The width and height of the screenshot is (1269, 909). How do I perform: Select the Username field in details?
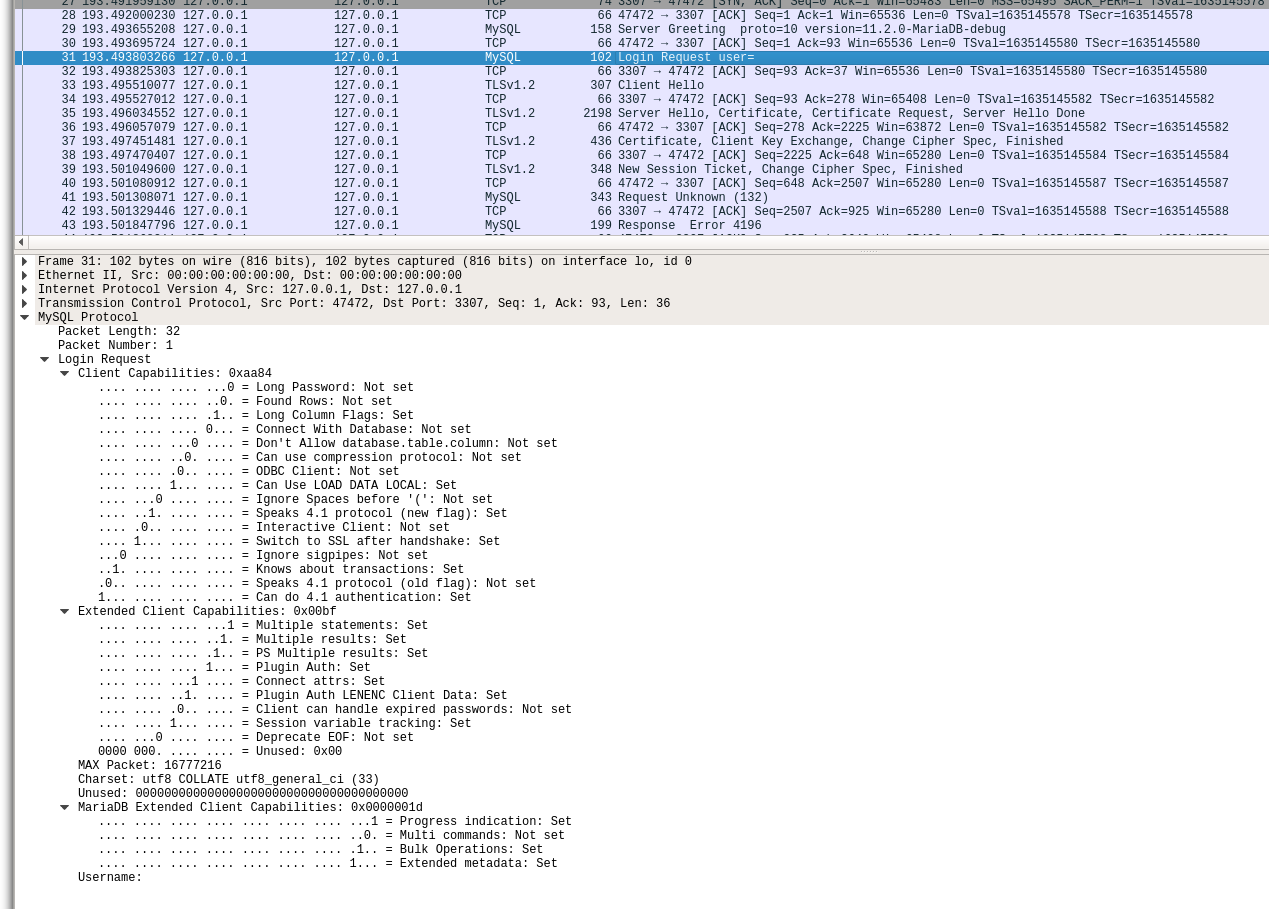point(110,878)
